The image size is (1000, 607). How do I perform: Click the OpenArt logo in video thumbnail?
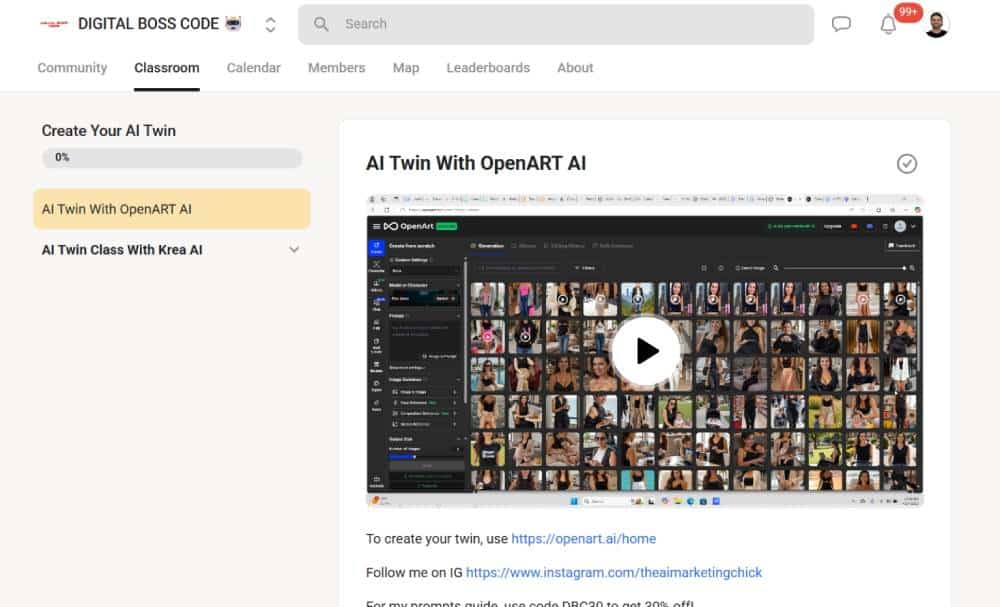pyautogui.click(x=408, y=226)
